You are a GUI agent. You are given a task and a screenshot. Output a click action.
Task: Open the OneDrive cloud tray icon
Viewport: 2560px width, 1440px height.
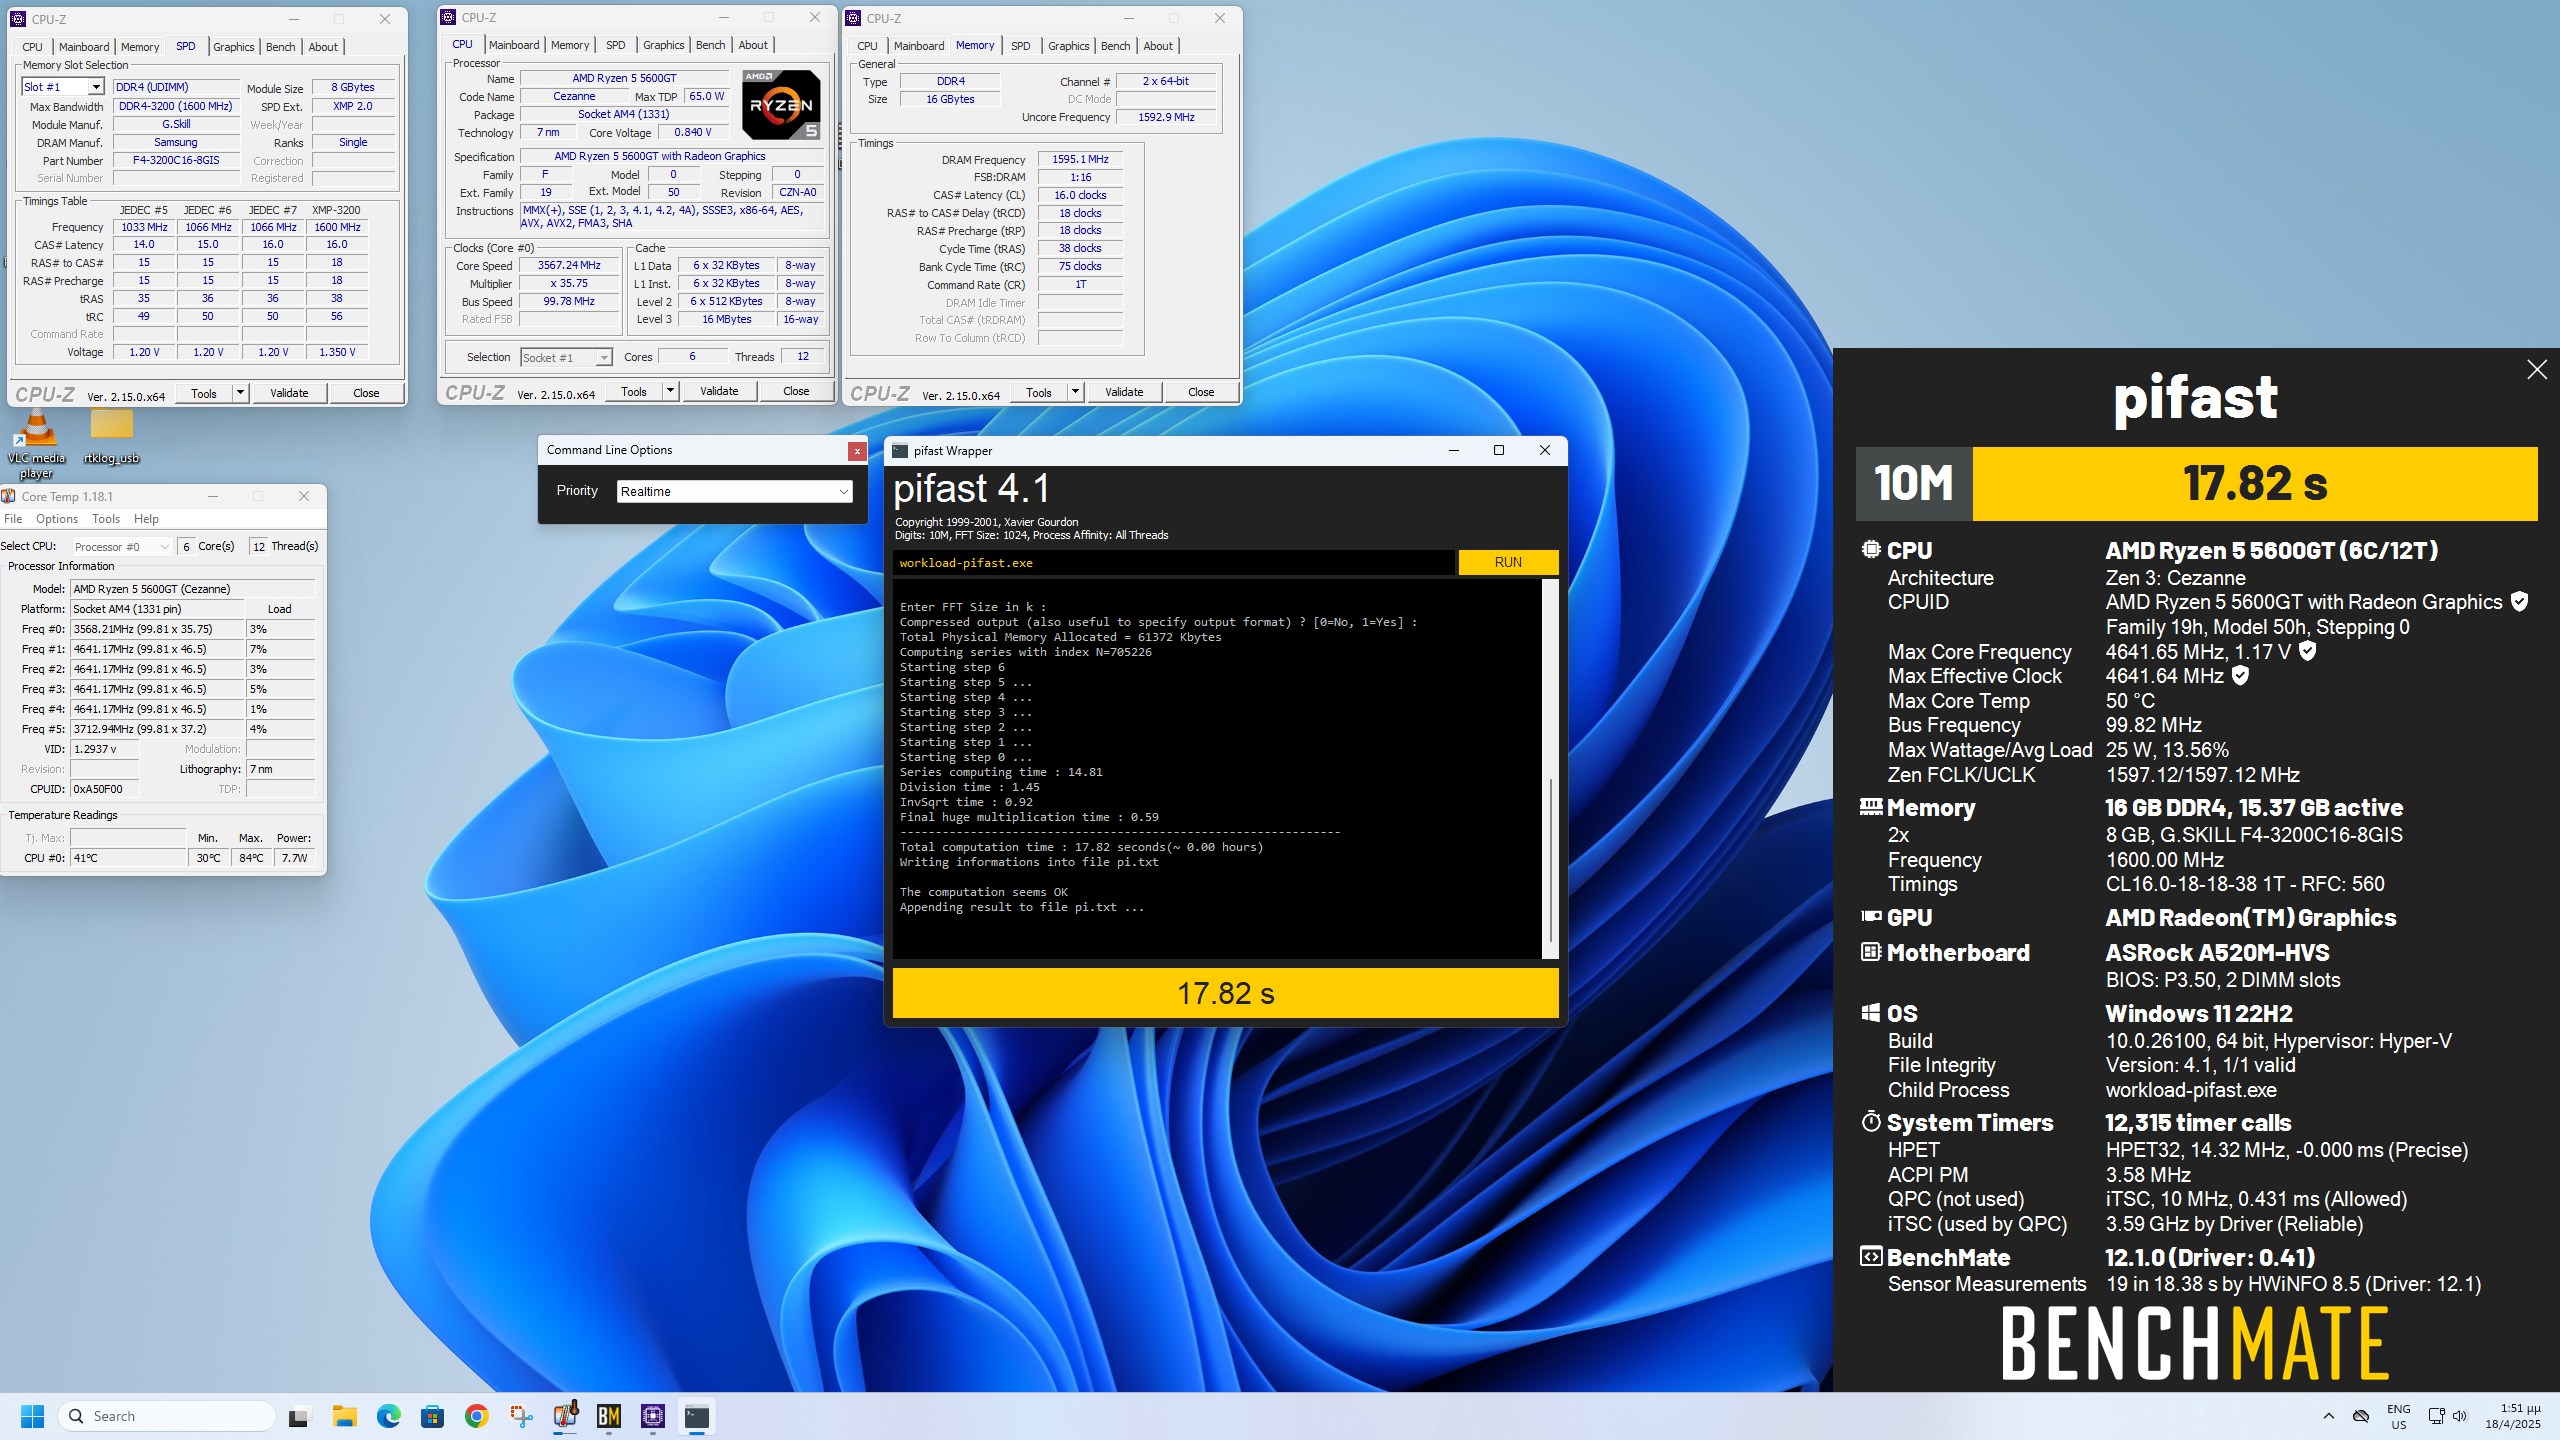click(2361, 1416)
